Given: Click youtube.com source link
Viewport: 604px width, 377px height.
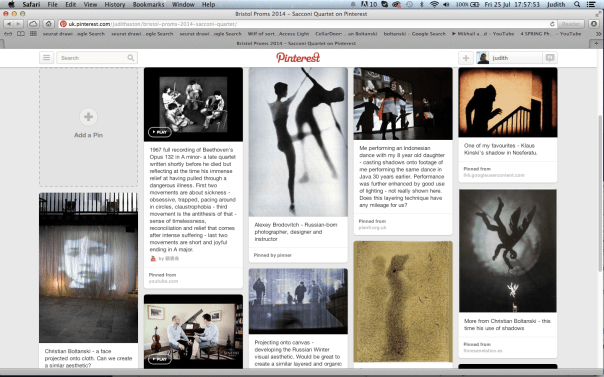Looking at the screenshot, I should point(163,281).
